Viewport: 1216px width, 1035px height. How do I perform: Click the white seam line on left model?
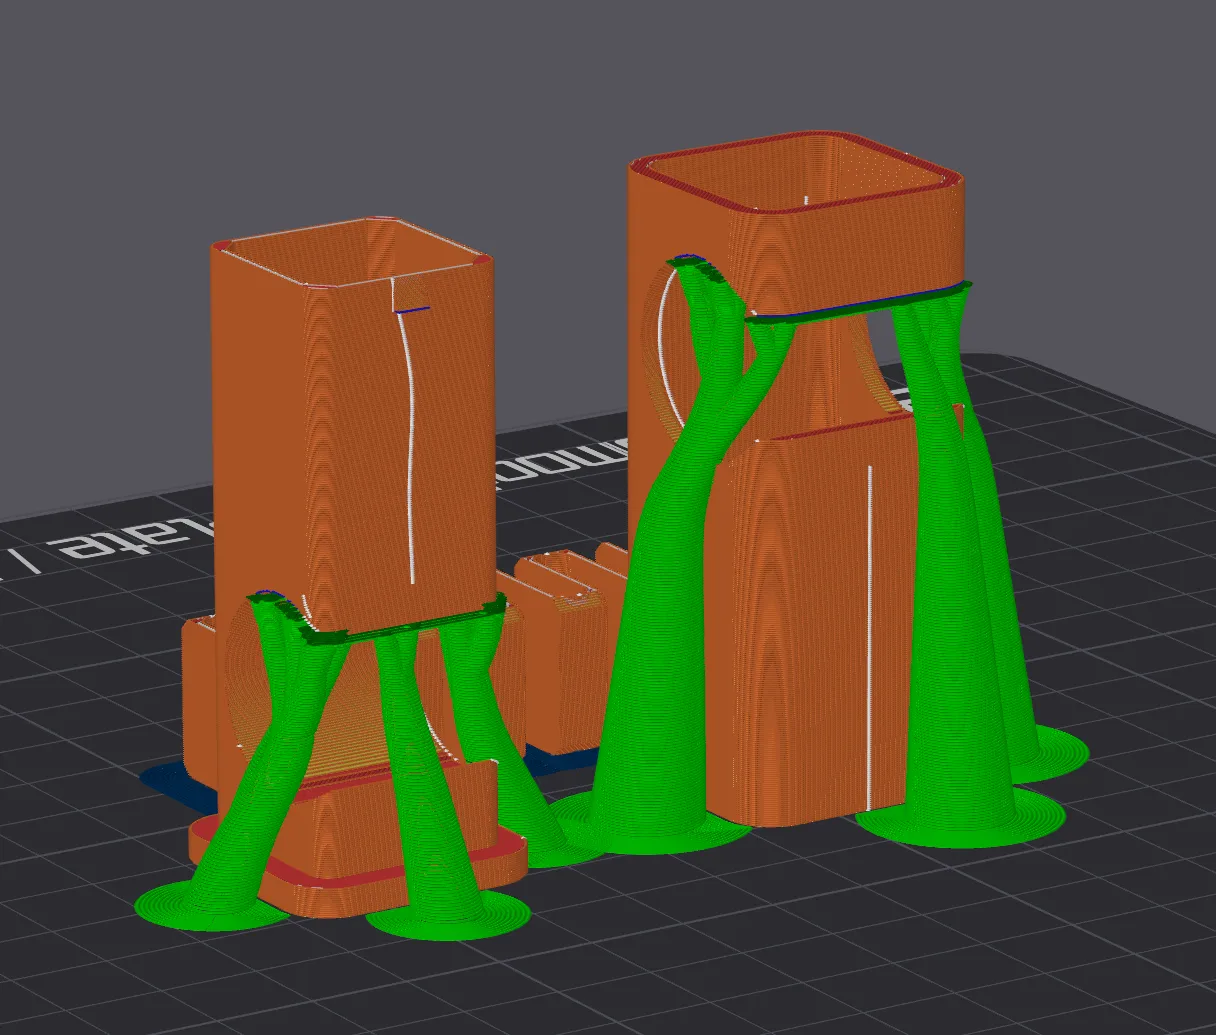click(411, 450)
